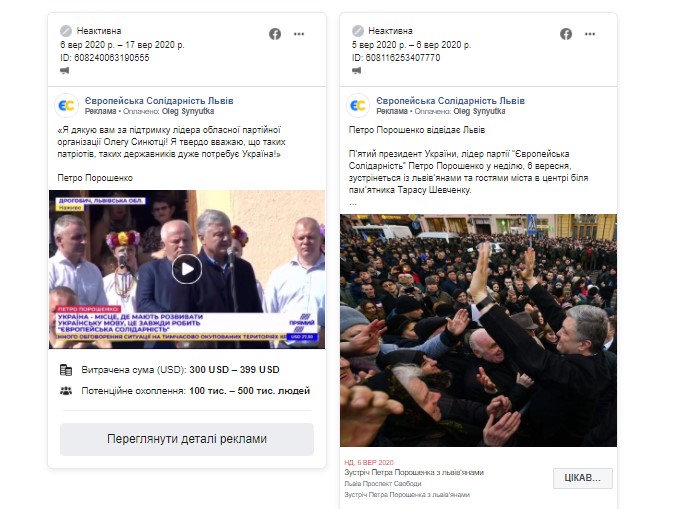This screenshot has width=673, height=509.
Task: Click the people icon beside Потенційне охоплення
Action: [66, 391]
